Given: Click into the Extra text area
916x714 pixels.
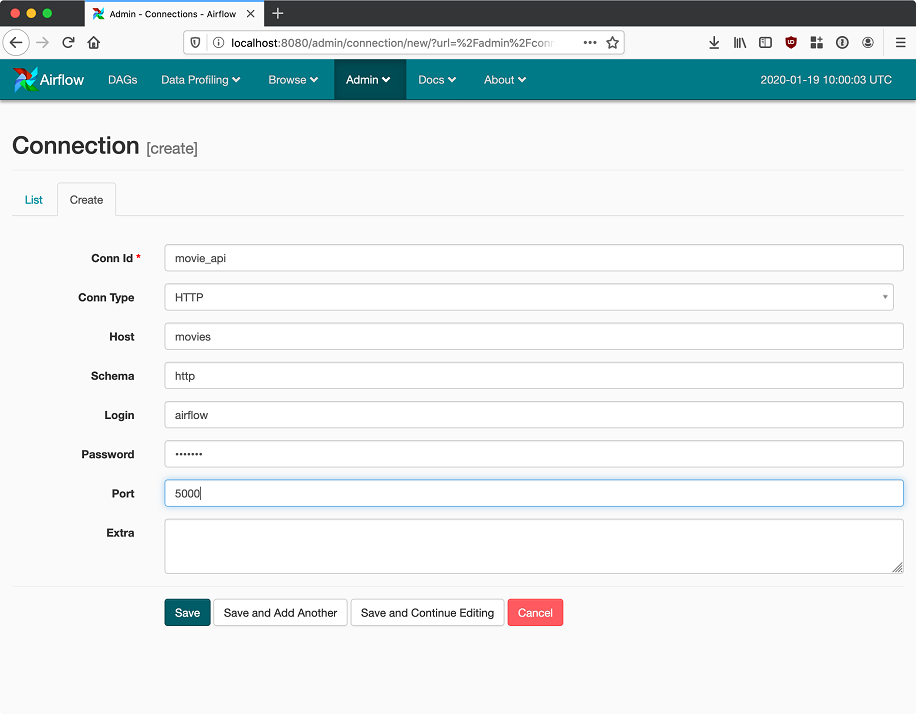Looking at the screenshot, I should (533, 546).
